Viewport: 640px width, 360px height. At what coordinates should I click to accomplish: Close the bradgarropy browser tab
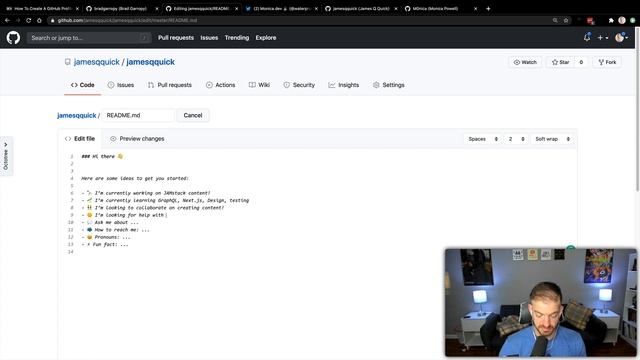tap(157, 9)
